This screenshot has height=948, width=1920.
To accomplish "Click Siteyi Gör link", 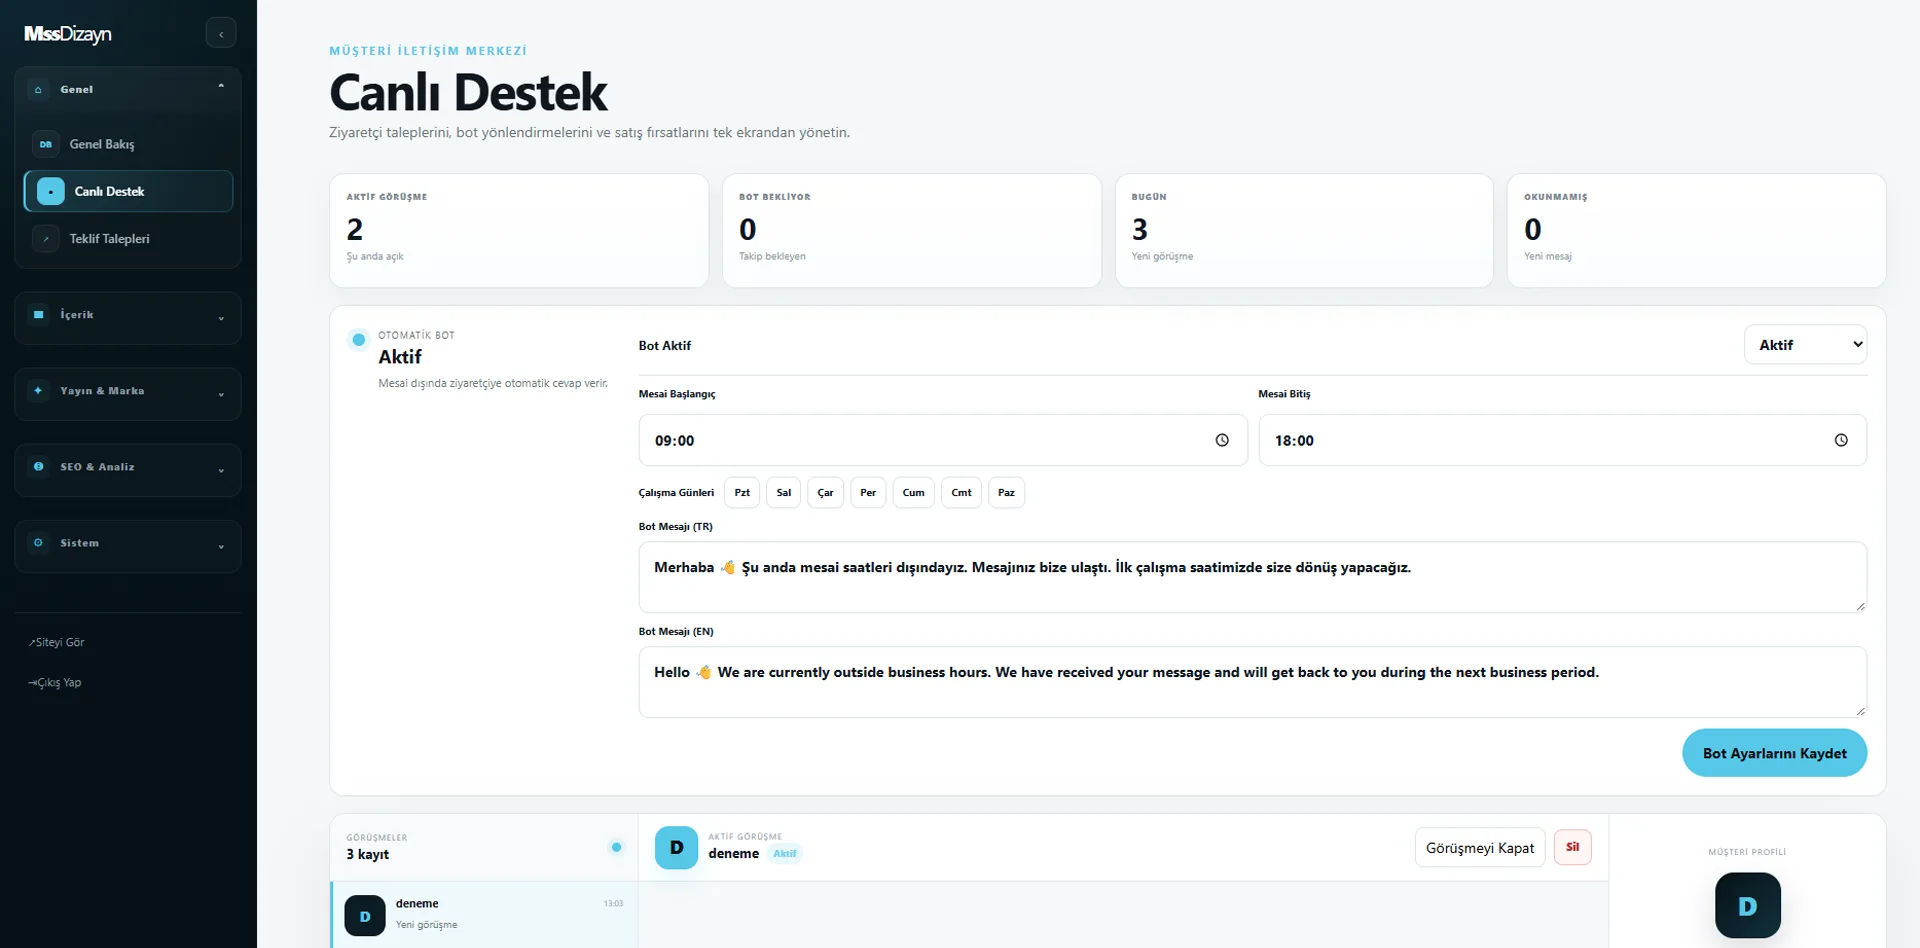I will click(x=57, y=642).
